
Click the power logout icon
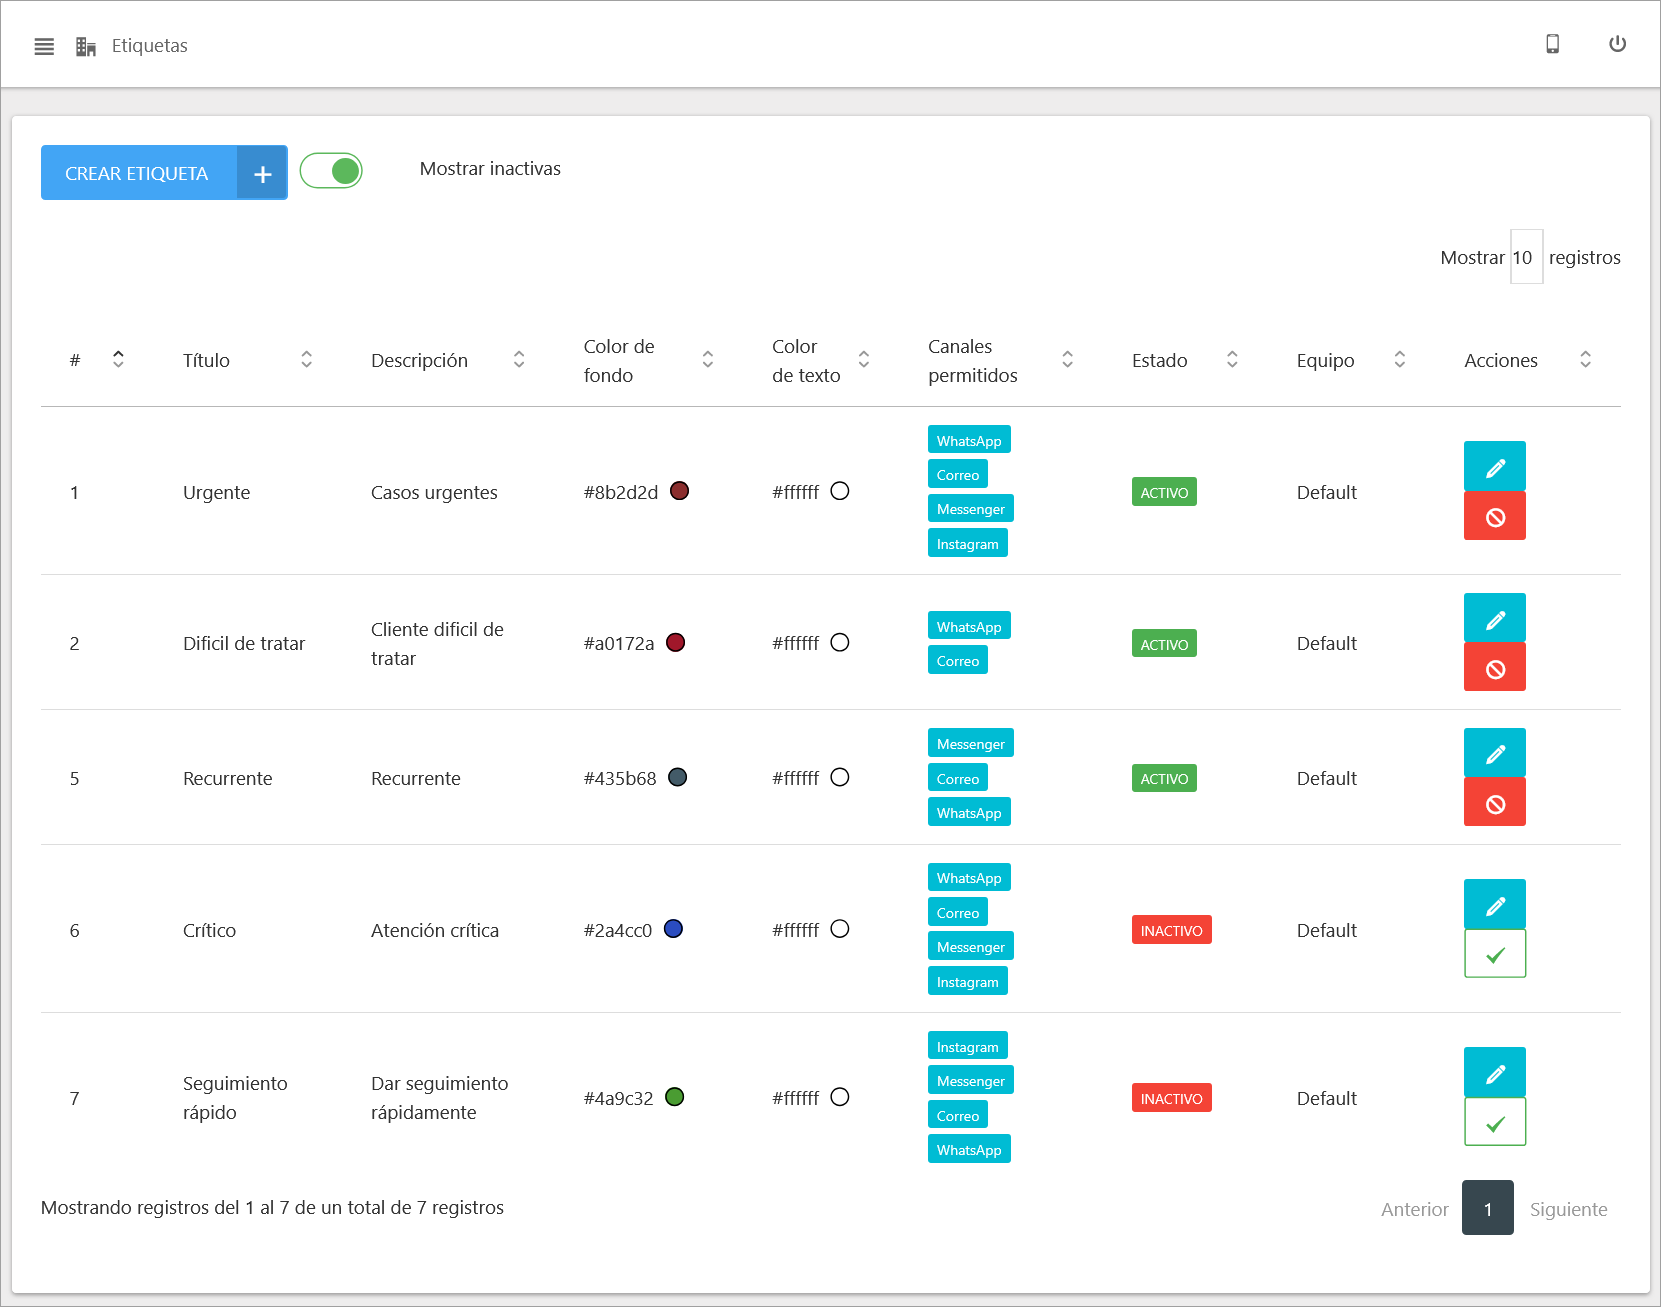coord(1616,44)
